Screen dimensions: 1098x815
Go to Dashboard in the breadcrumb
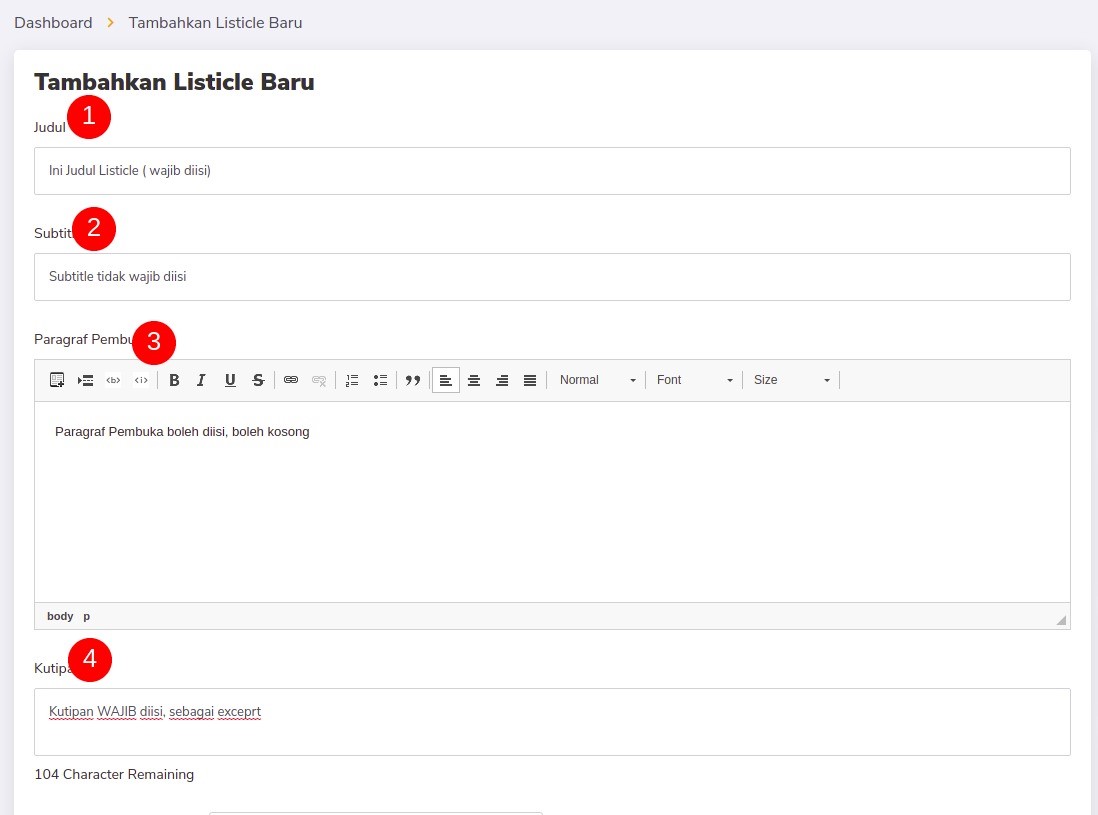pos(53,22)
